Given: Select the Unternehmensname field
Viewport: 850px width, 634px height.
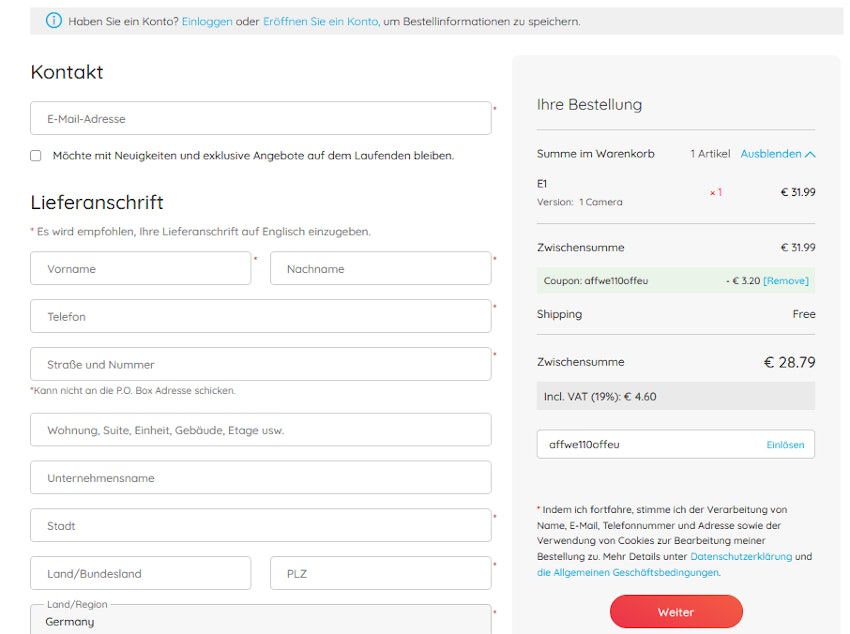Looking at the screenshot, I should (260, 478).
